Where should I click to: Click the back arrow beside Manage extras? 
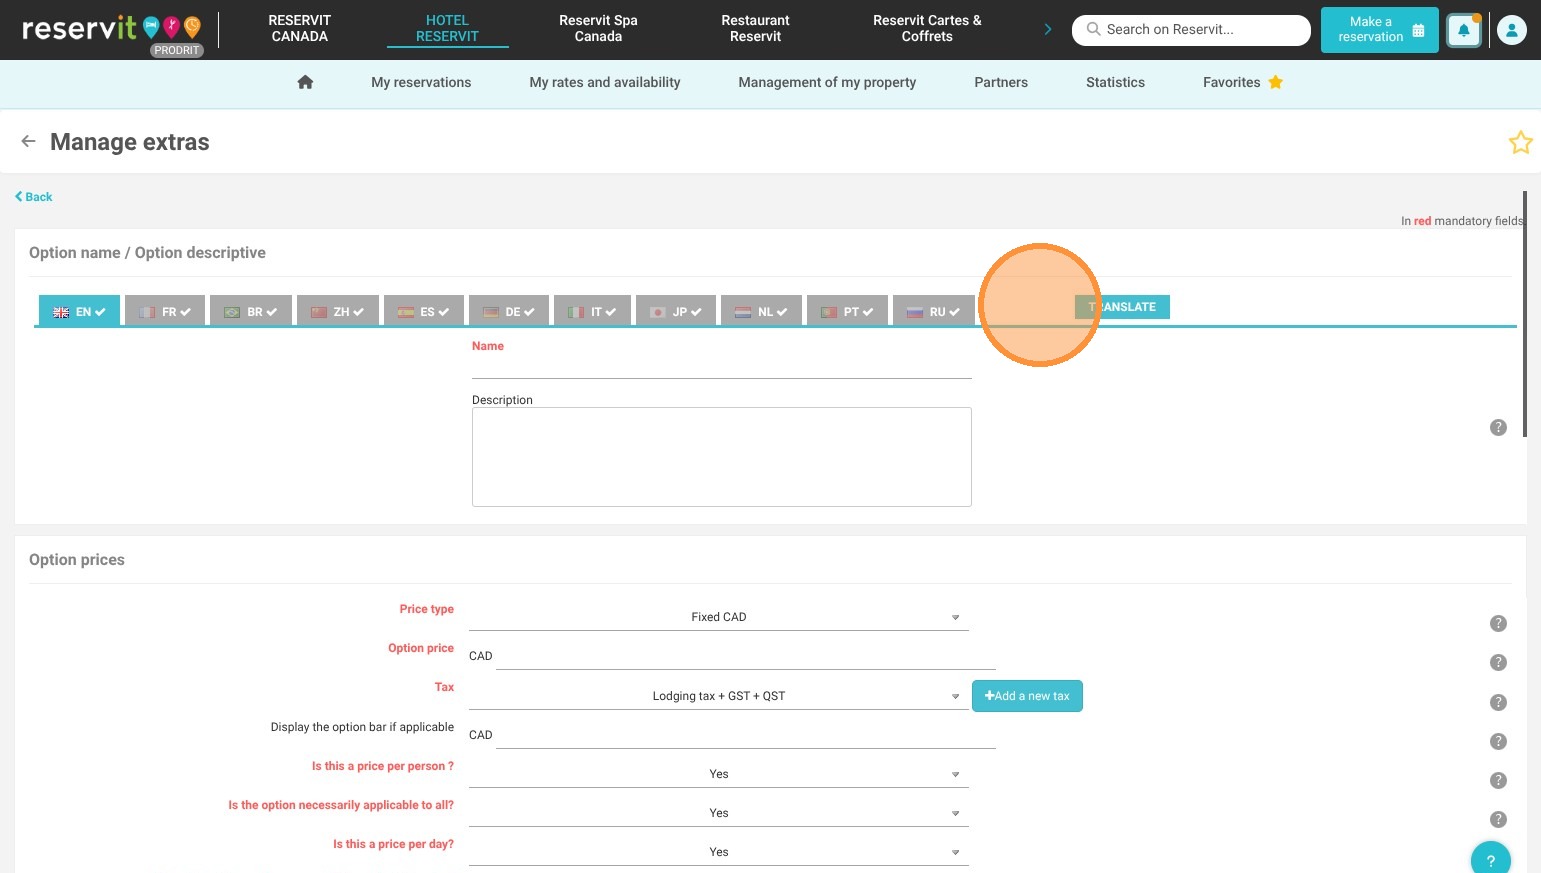pos(28,141)
